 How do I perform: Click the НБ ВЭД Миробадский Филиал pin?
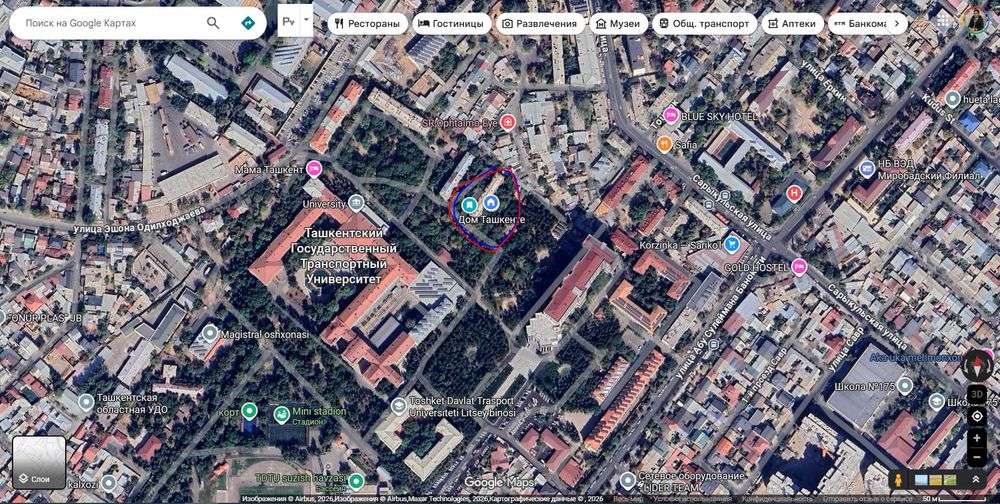866,169
